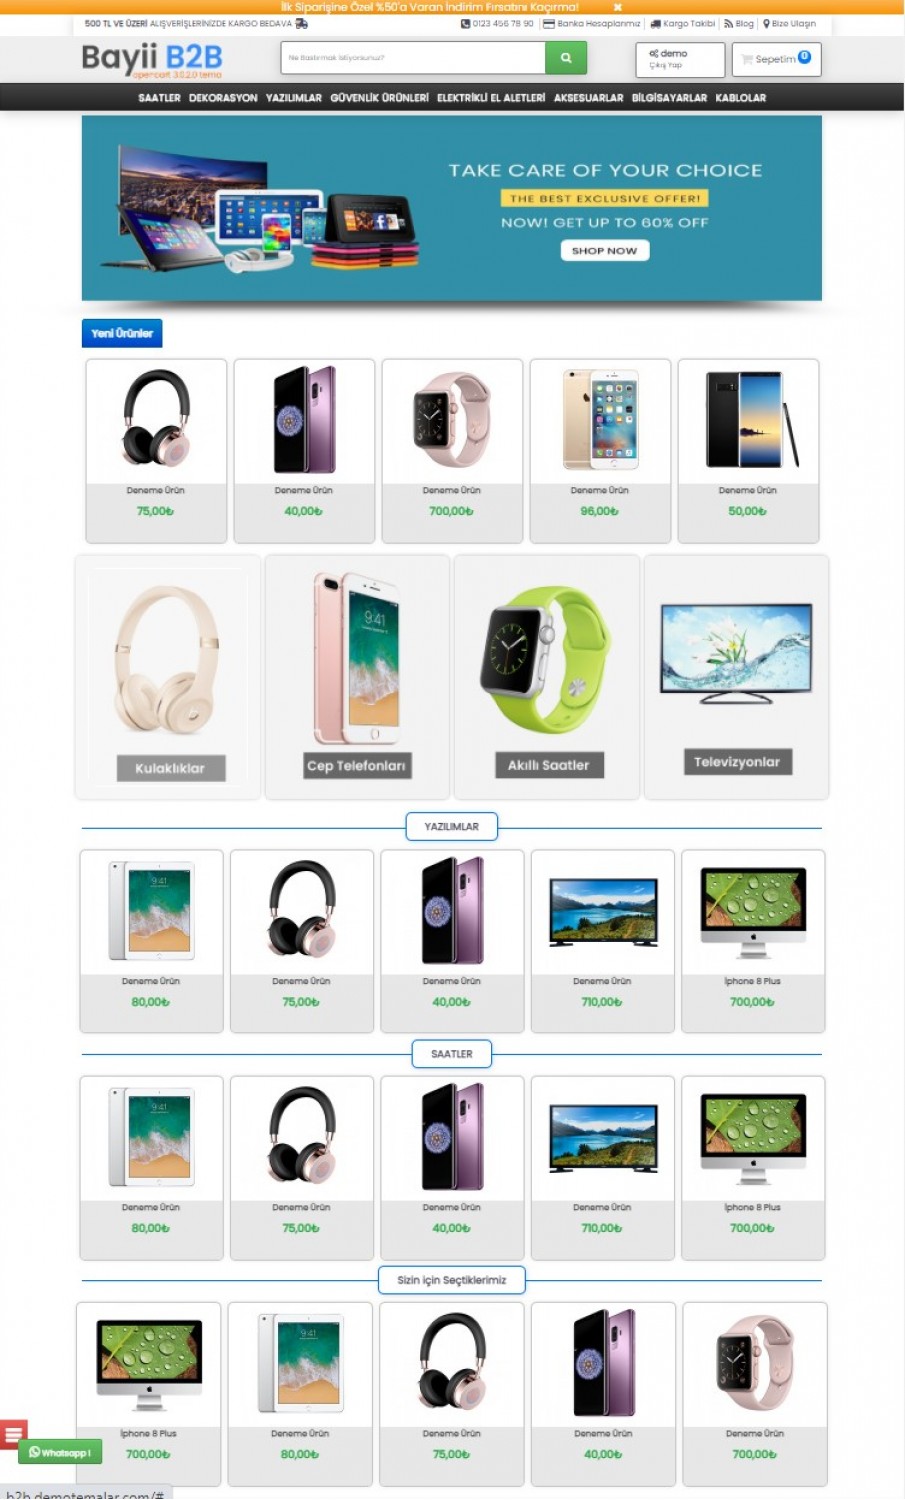905x1500 pixels.
Task: Open Kargo Takibi shipment tracking link
Action: click(683, 23)
